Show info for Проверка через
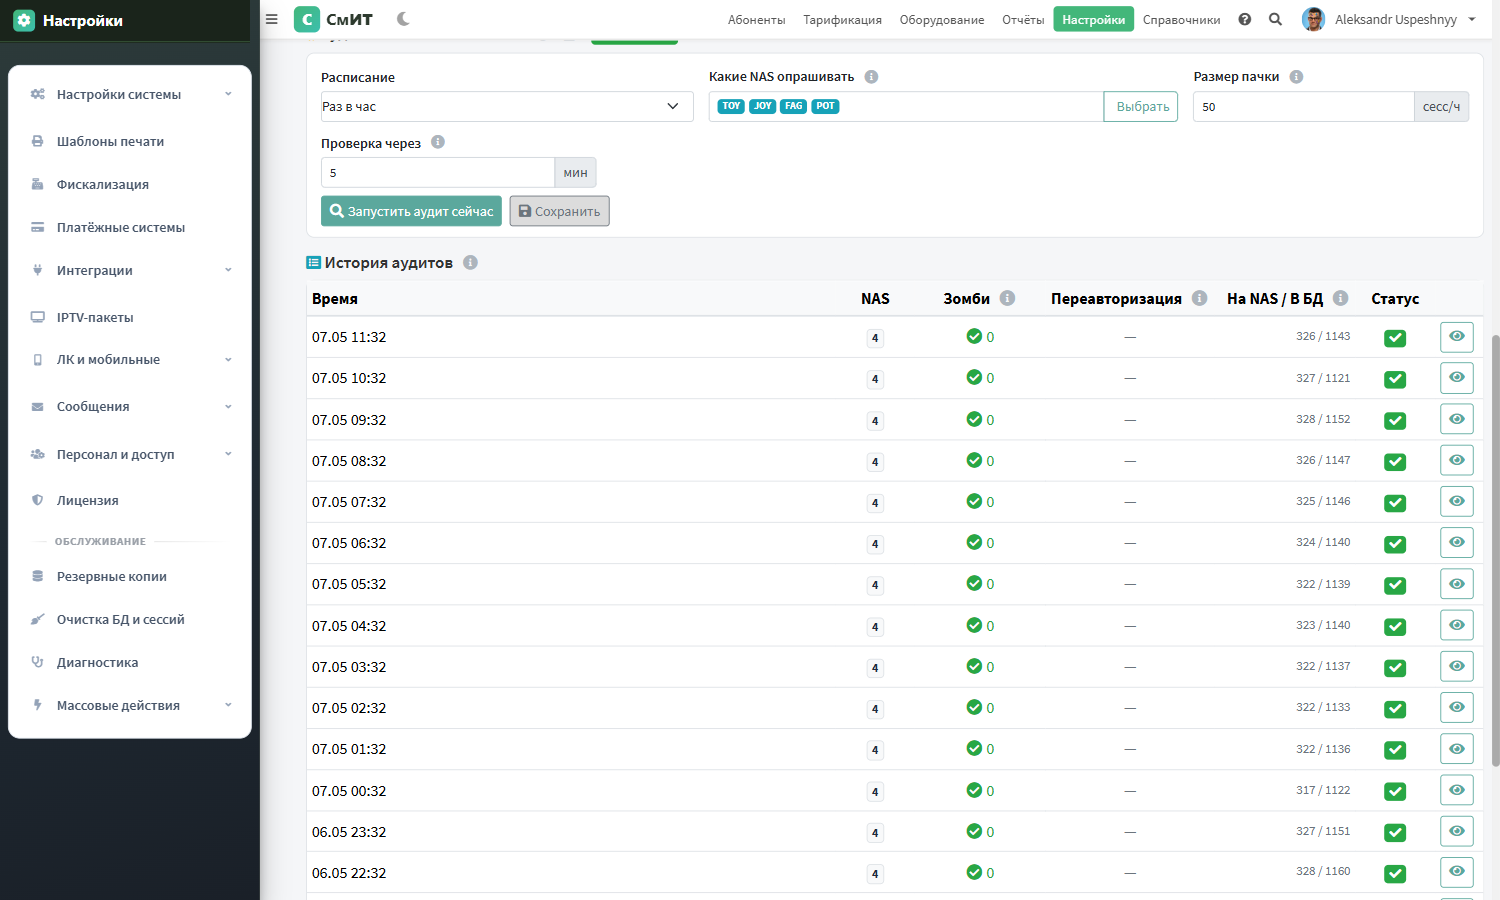Viewport: 1500px width, 900px height. tap(438, 142)
